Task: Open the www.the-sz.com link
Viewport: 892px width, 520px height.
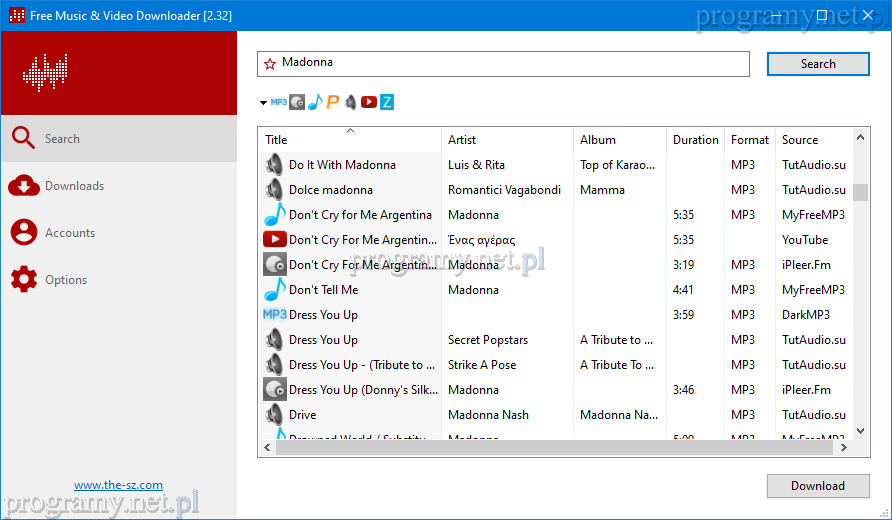Action: [x=118, y=485]
